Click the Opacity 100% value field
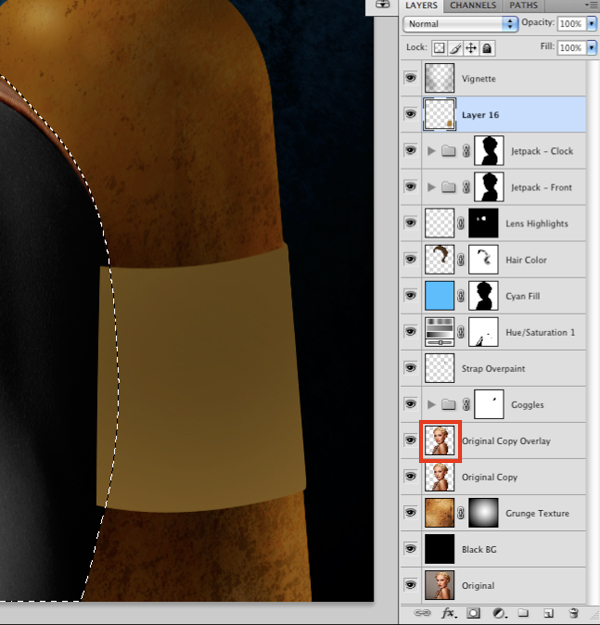This screenshot has width=600, height=625. [x=571, y=24]
